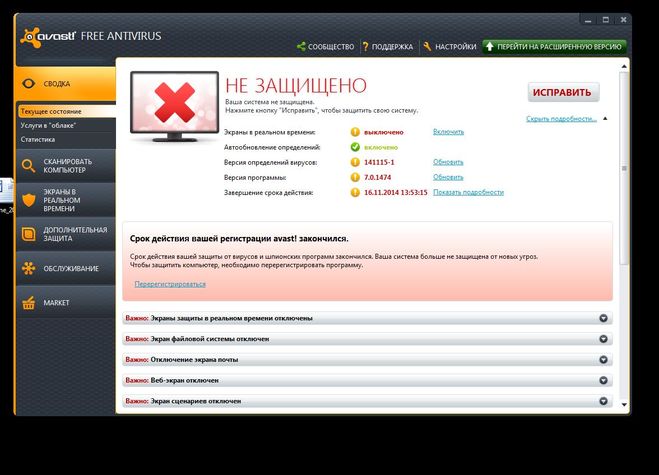Click the version value 7.0.1474
The height and width of the screenshot is (475, 659).
377,177
